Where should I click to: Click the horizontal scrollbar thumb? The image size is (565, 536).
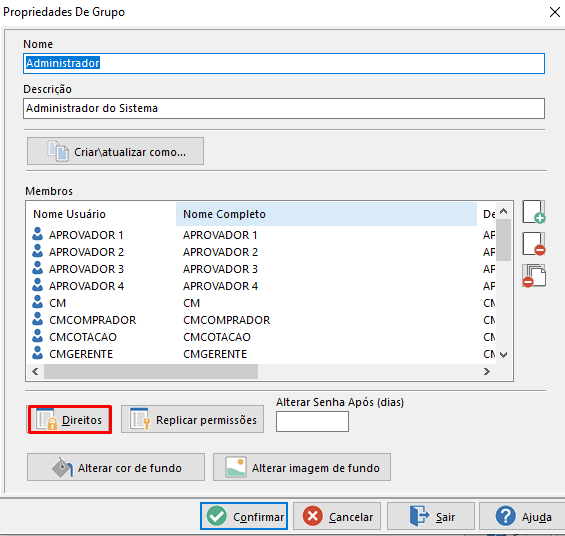click(x=151, y=371)
